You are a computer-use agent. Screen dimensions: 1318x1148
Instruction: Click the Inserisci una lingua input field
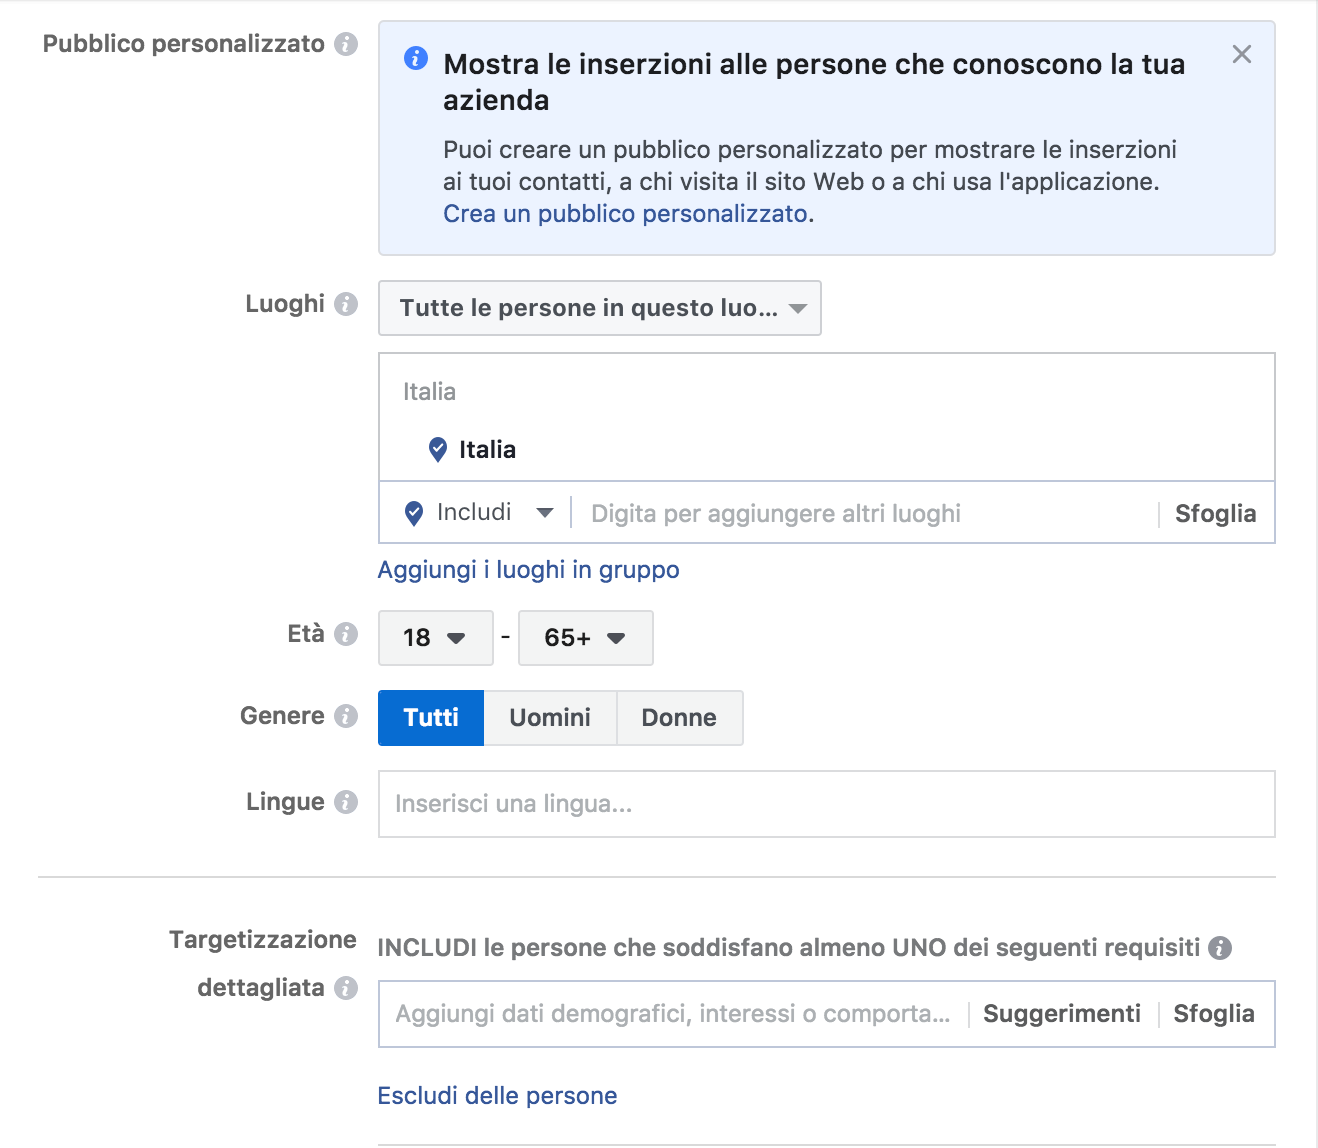[x=700, y=803]
